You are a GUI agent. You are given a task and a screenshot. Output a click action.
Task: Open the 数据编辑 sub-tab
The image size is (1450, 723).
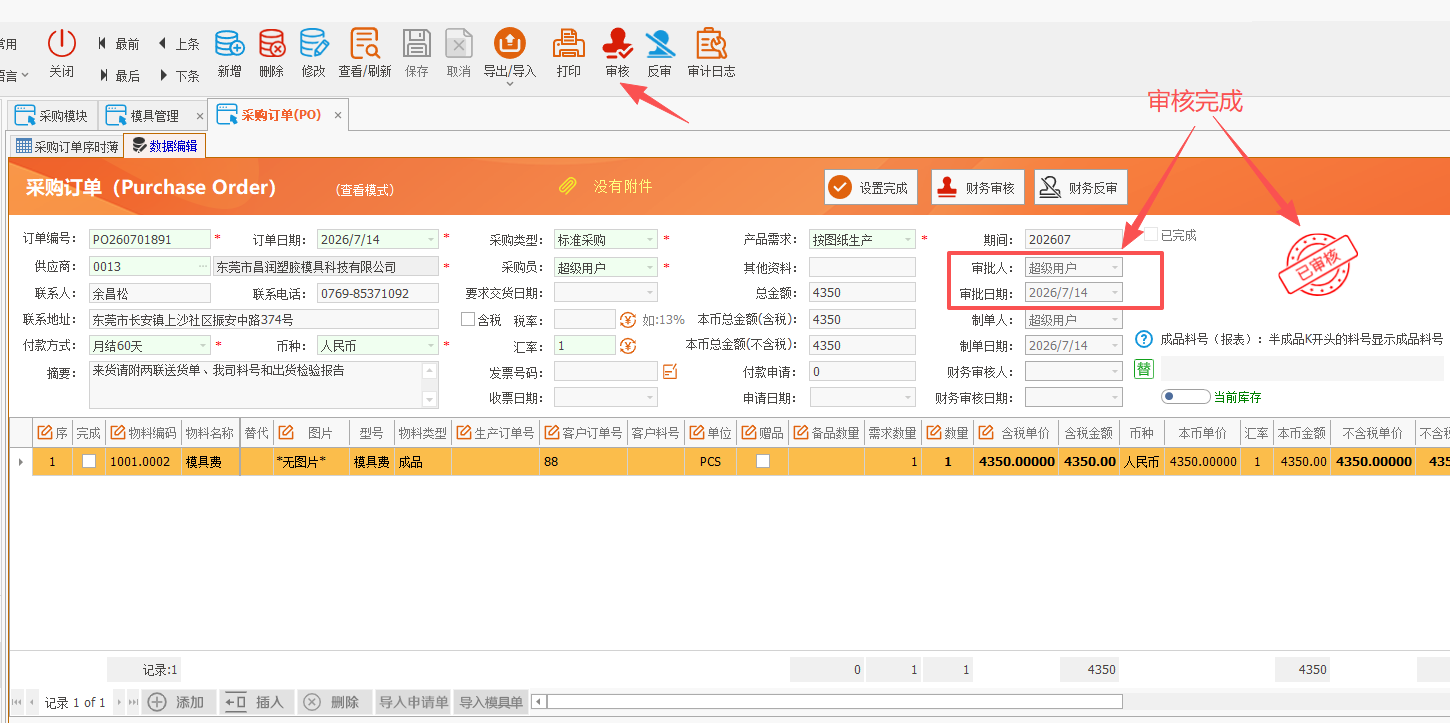pyautogui.click(x=165, y=146)
